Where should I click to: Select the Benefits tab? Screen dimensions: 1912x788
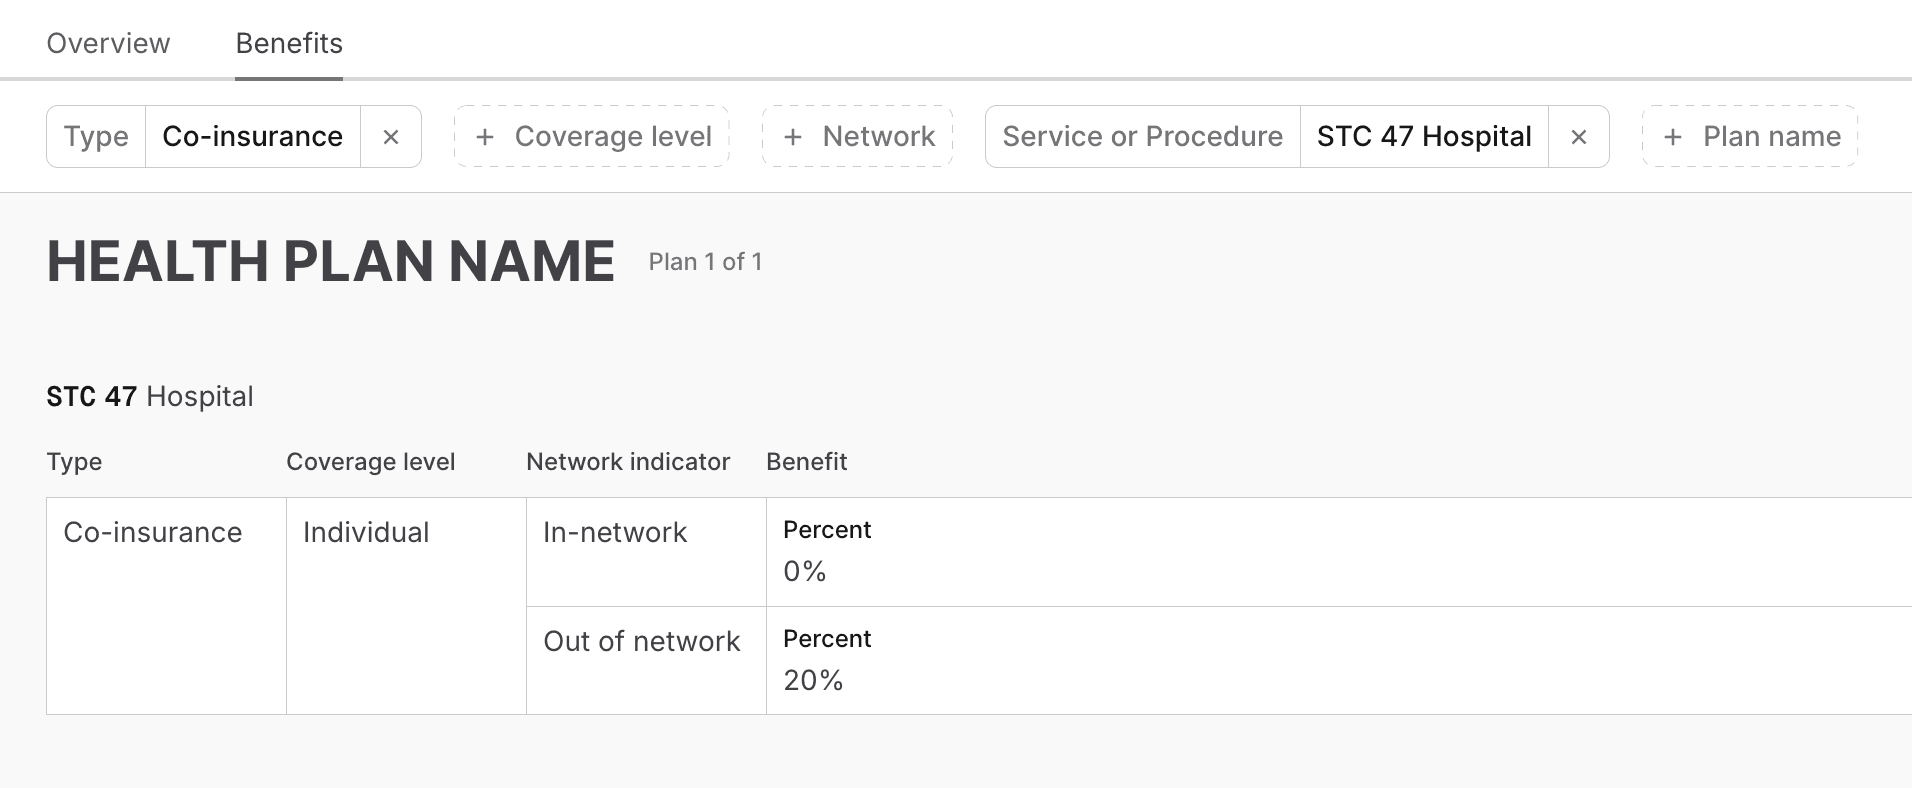pyautogui.click(x=289, y=43)
